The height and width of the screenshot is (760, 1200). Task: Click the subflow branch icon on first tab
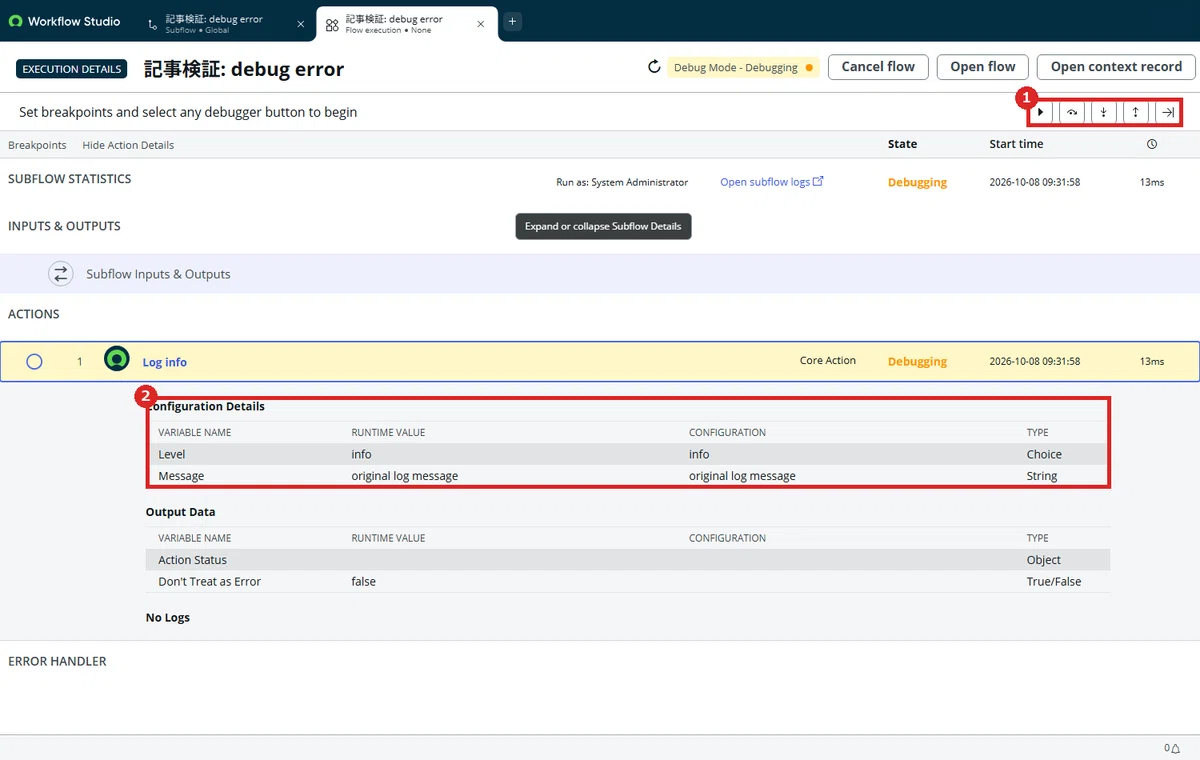(x=152, y=24)
